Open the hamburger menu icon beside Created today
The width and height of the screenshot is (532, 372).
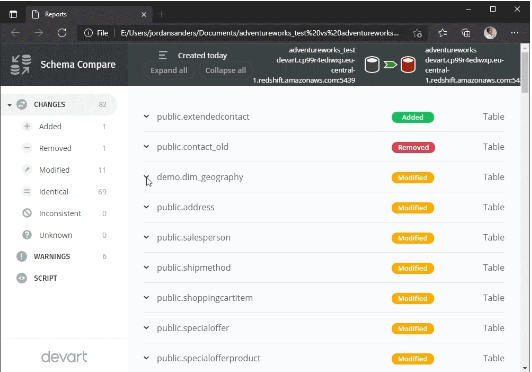pyautogui.click(x=163, y=55)
